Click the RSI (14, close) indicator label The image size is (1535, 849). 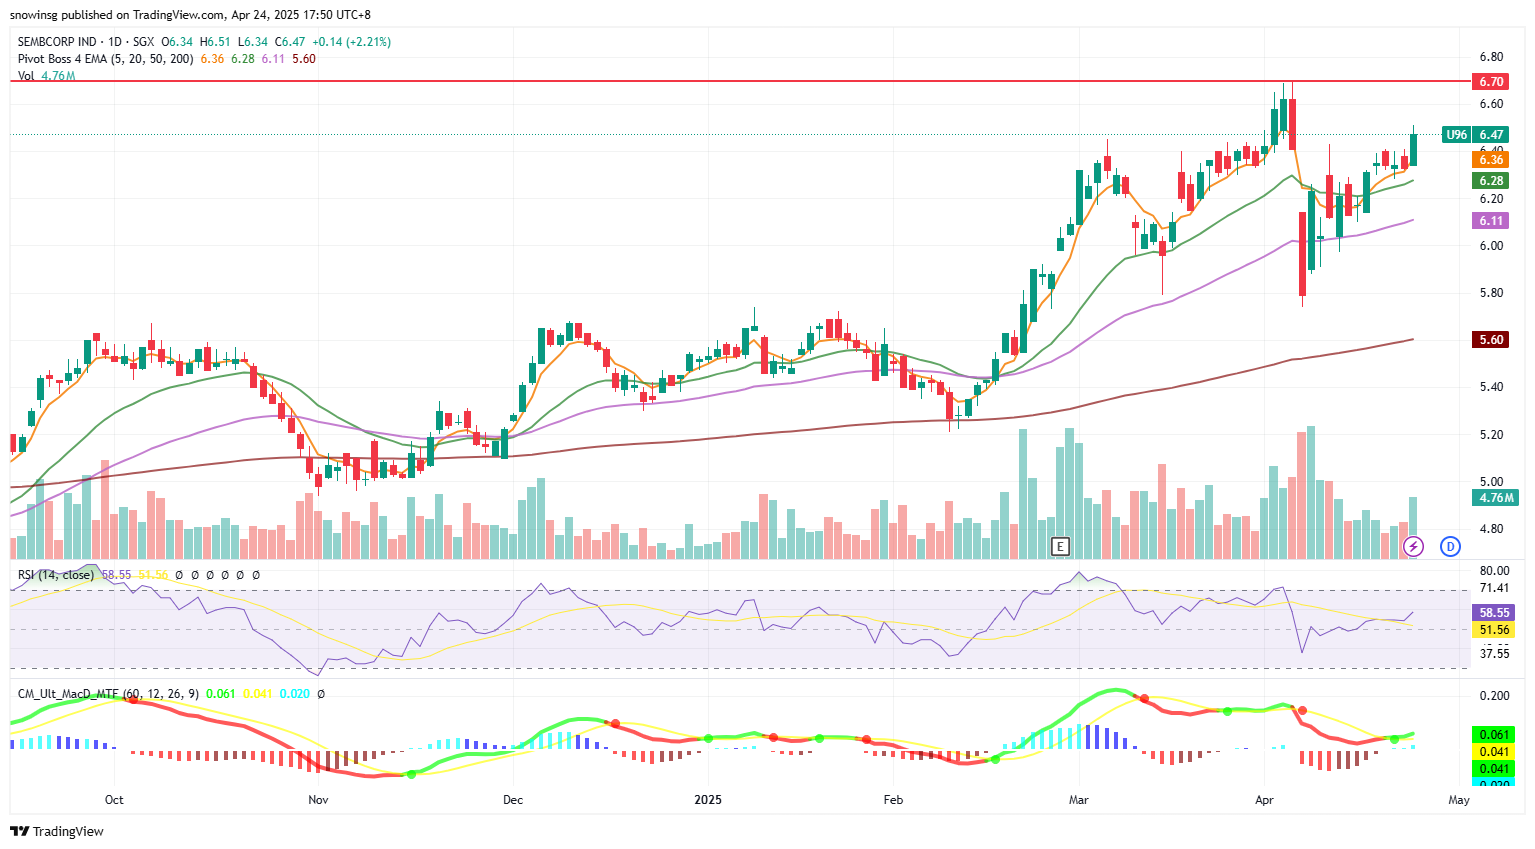click(x=56, y=575)
